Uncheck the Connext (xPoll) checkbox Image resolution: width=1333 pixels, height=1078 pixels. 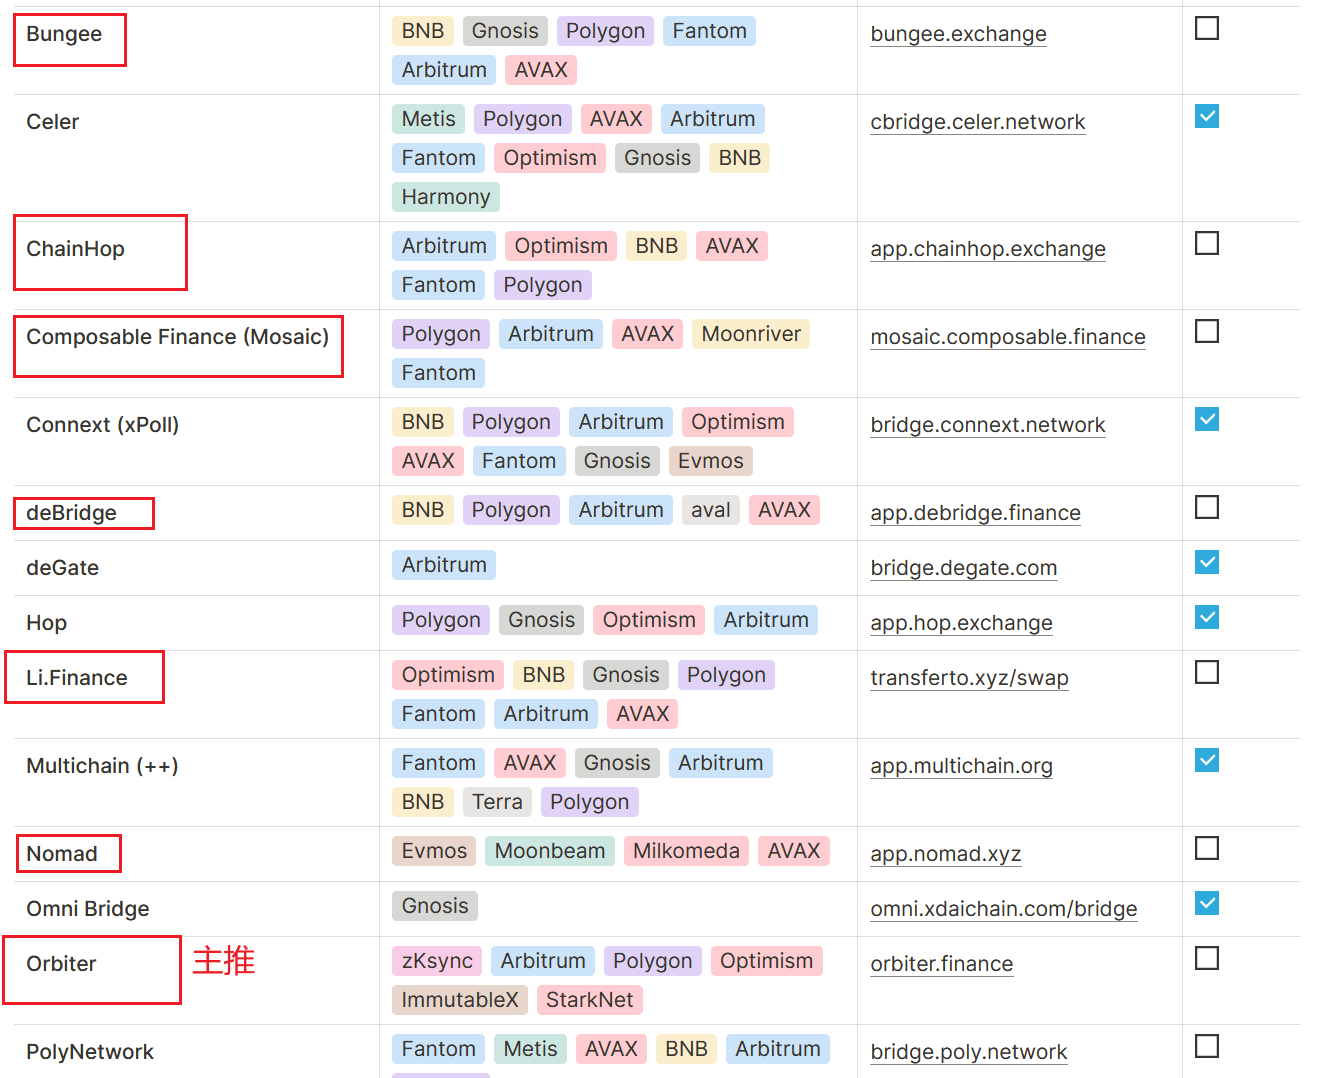pyautogui.click(x=1207, y=419)
